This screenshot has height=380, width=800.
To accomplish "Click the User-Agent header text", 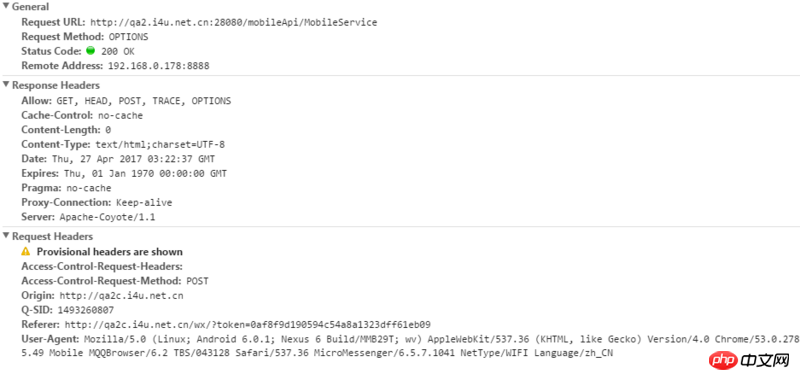I will click(x=408, y=346).
